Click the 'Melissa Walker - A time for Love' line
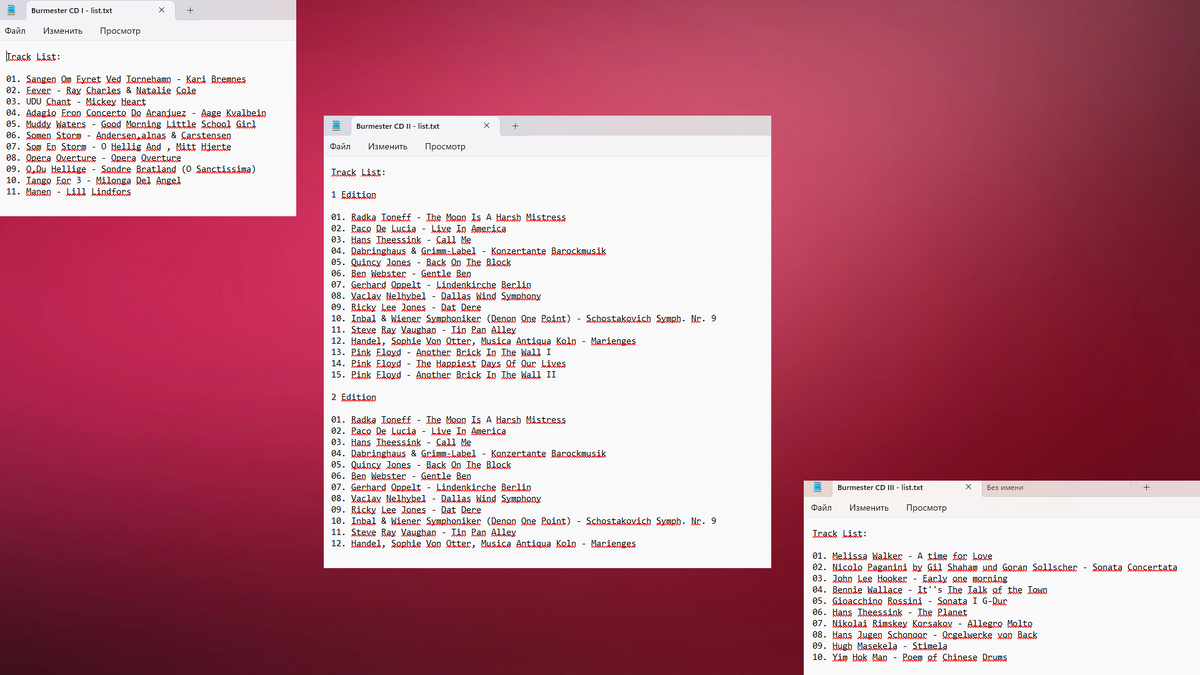 [x=902, y=556]
